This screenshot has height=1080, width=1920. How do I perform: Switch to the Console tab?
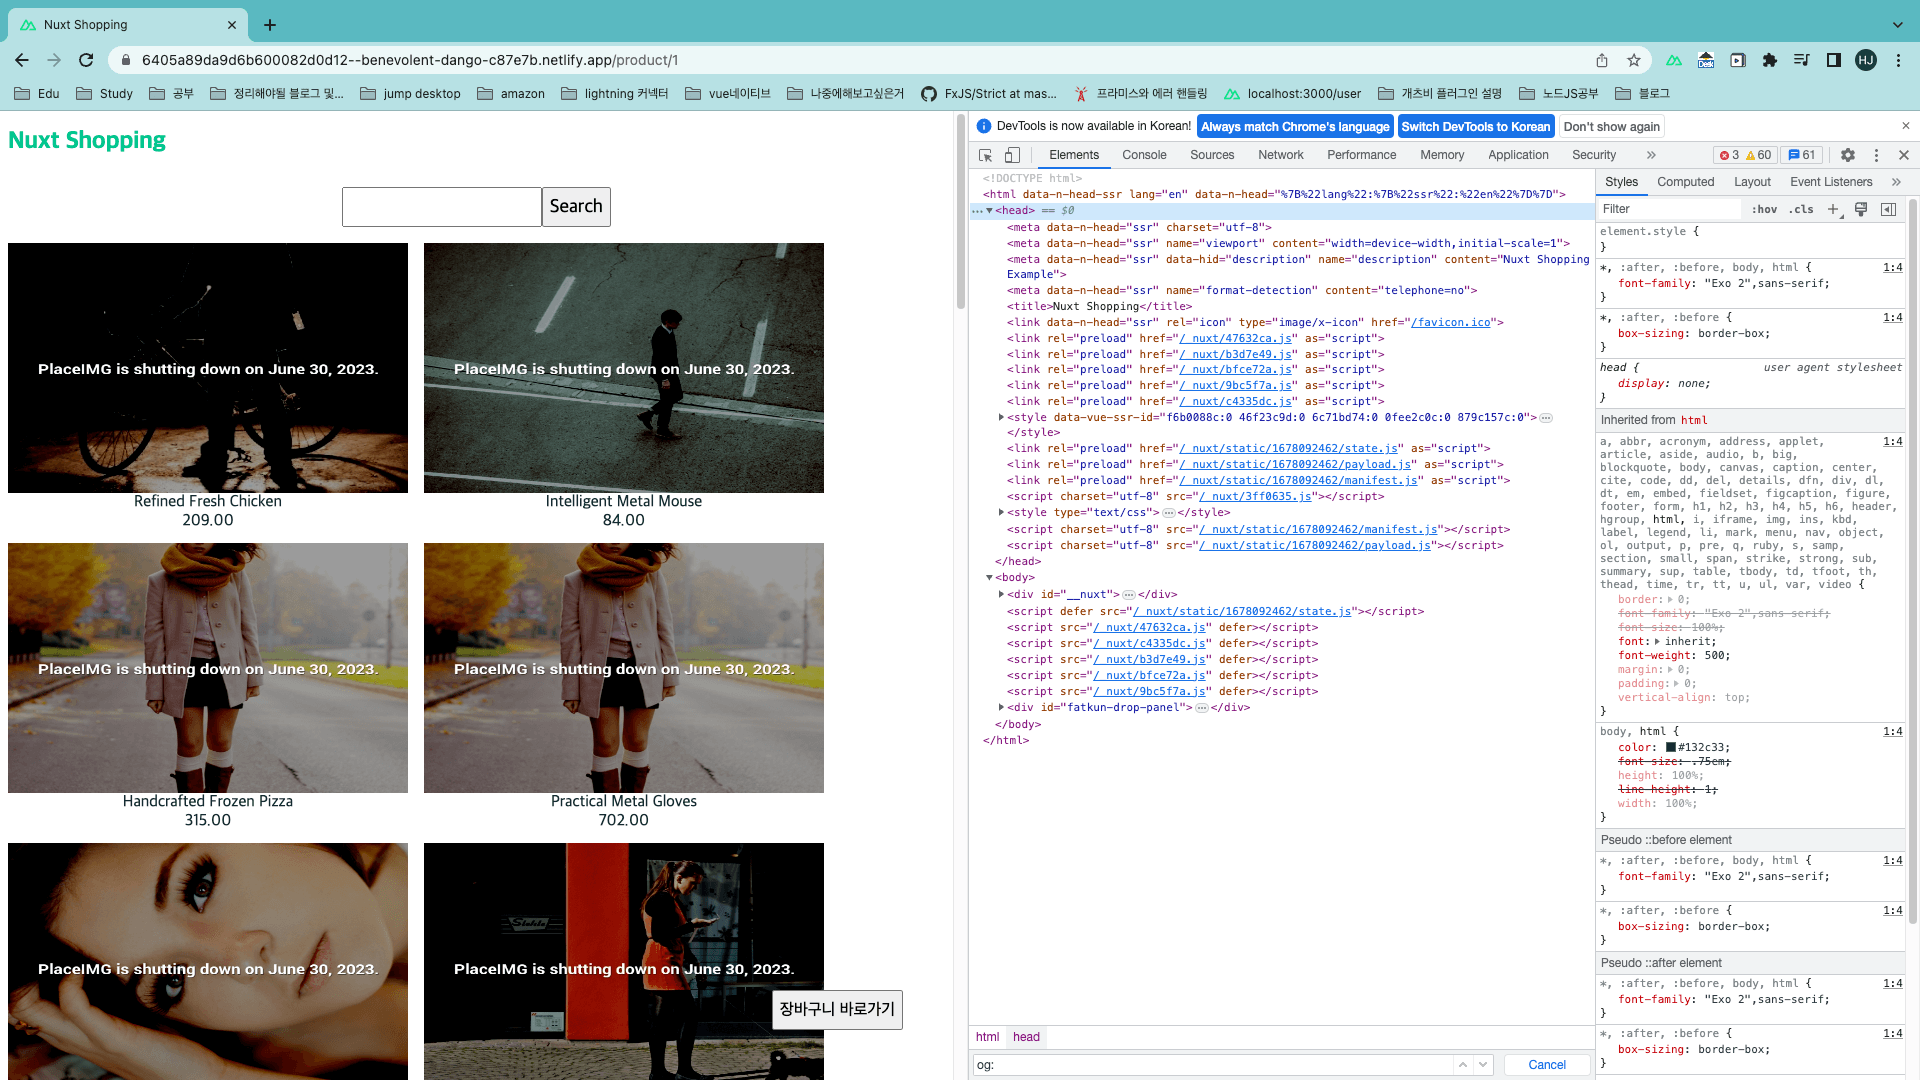1144,155
